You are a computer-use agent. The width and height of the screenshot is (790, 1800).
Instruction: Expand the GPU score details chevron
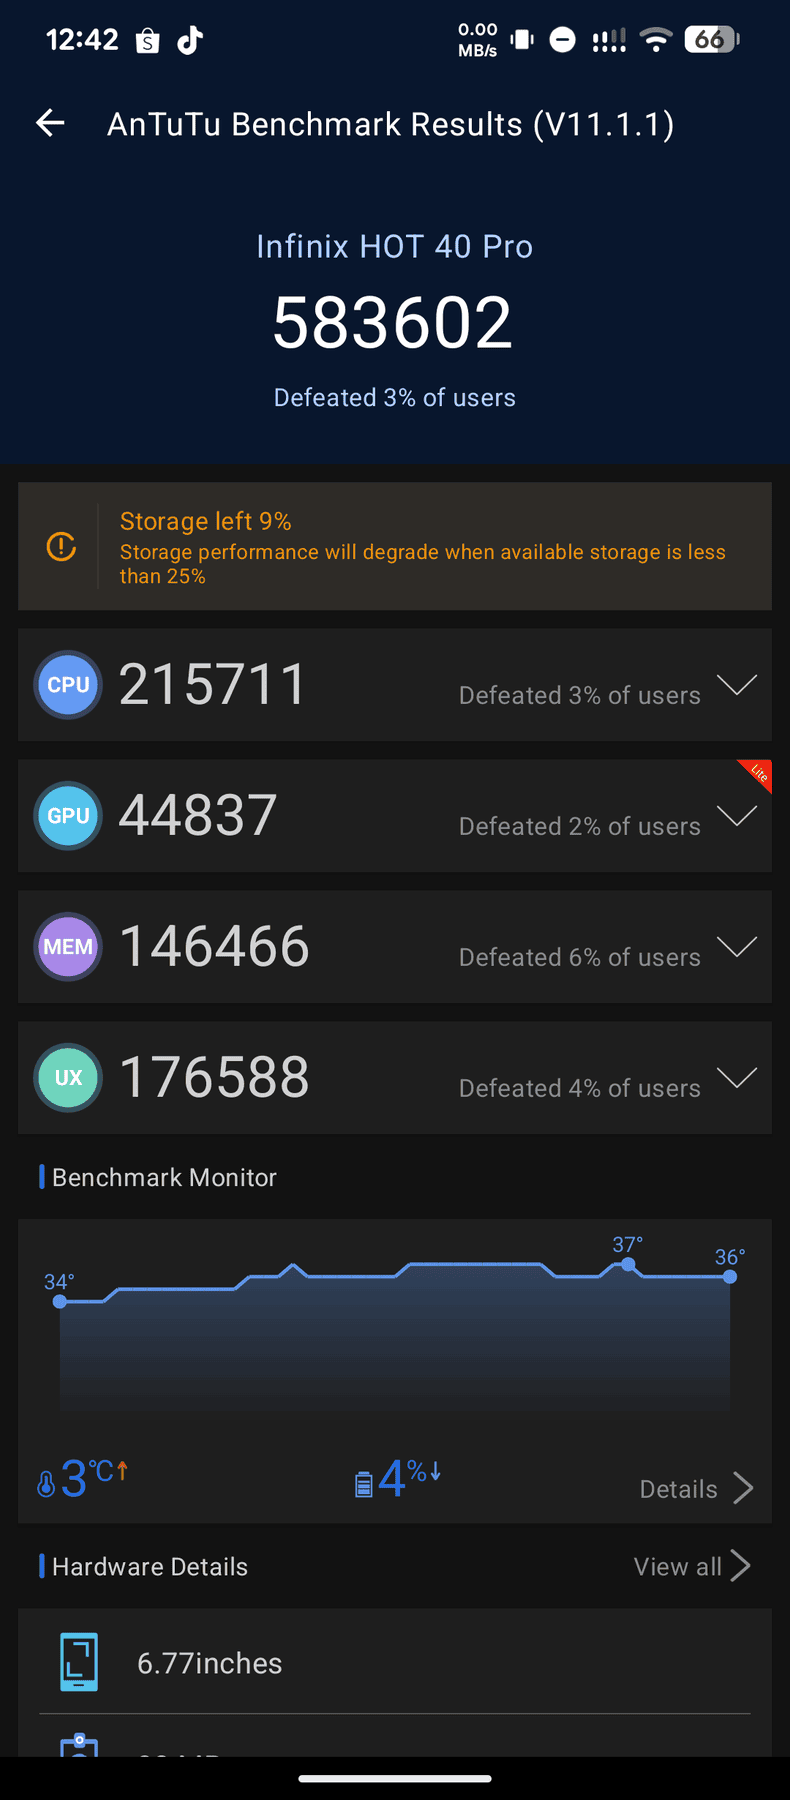click(x=737, y=816)
